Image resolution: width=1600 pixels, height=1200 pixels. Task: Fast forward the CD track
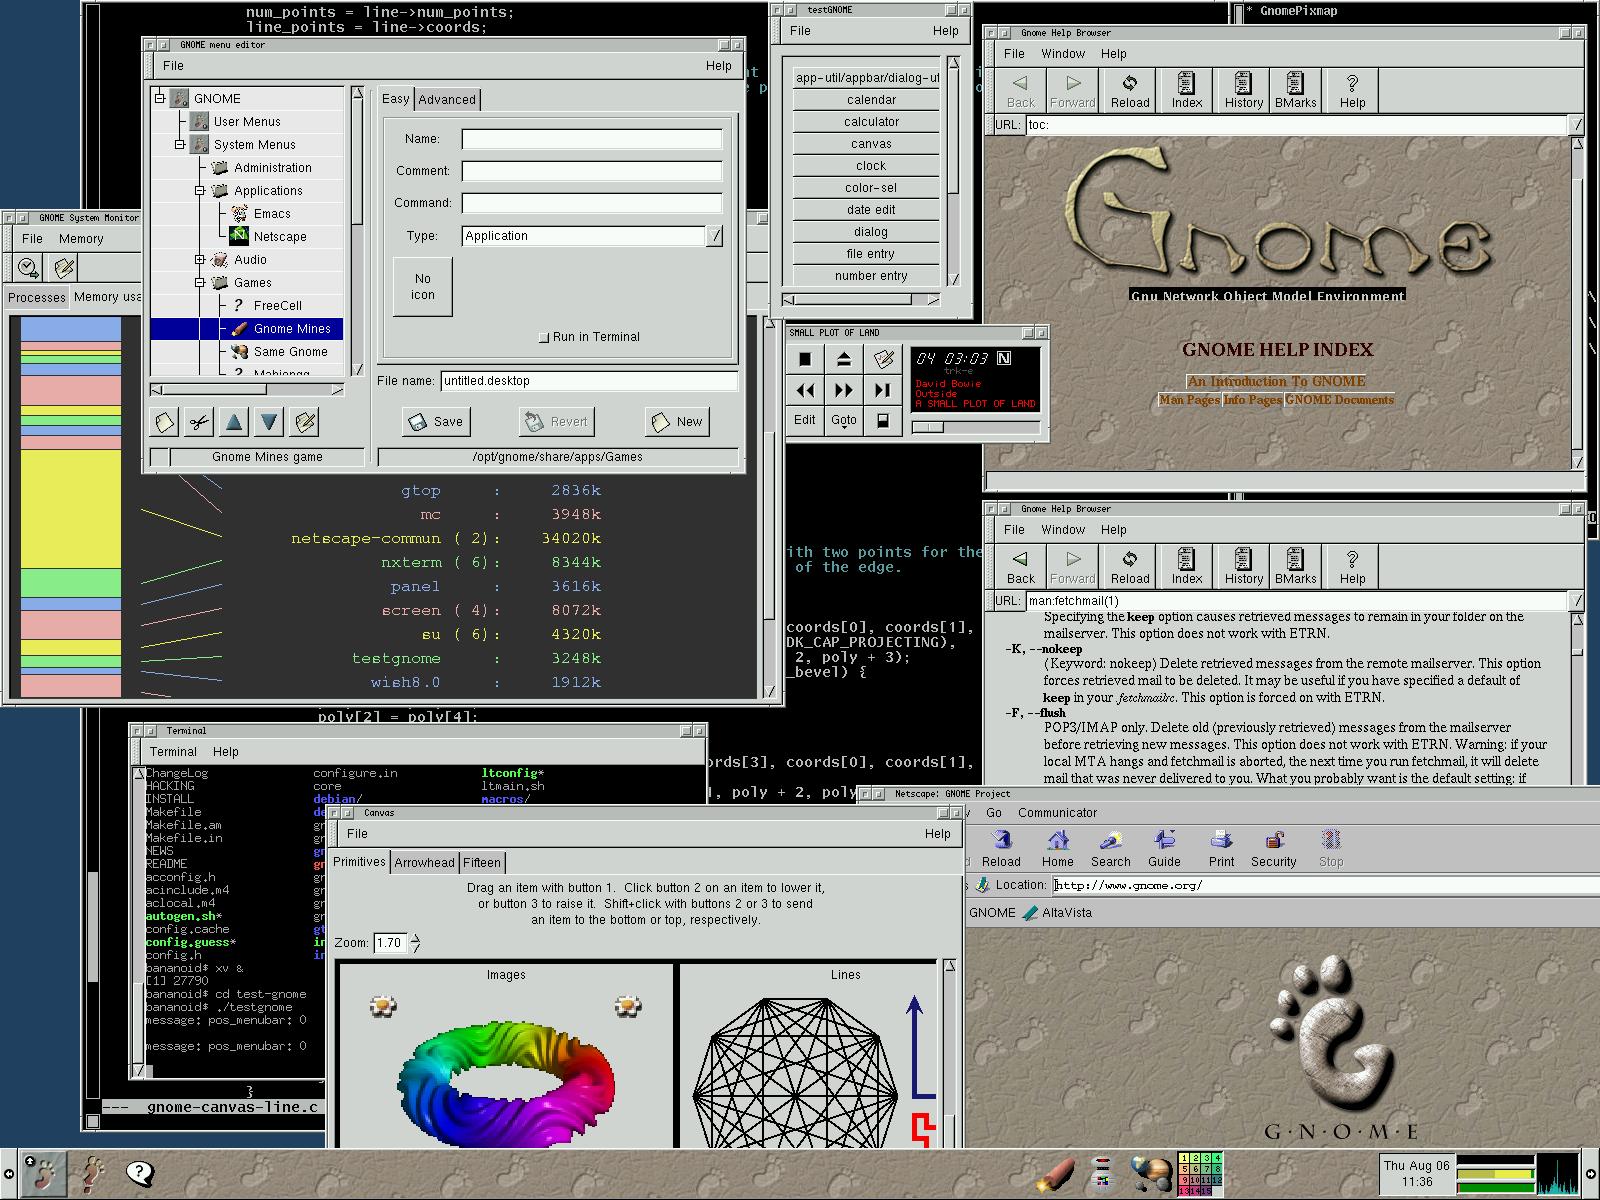click(844, 390)
